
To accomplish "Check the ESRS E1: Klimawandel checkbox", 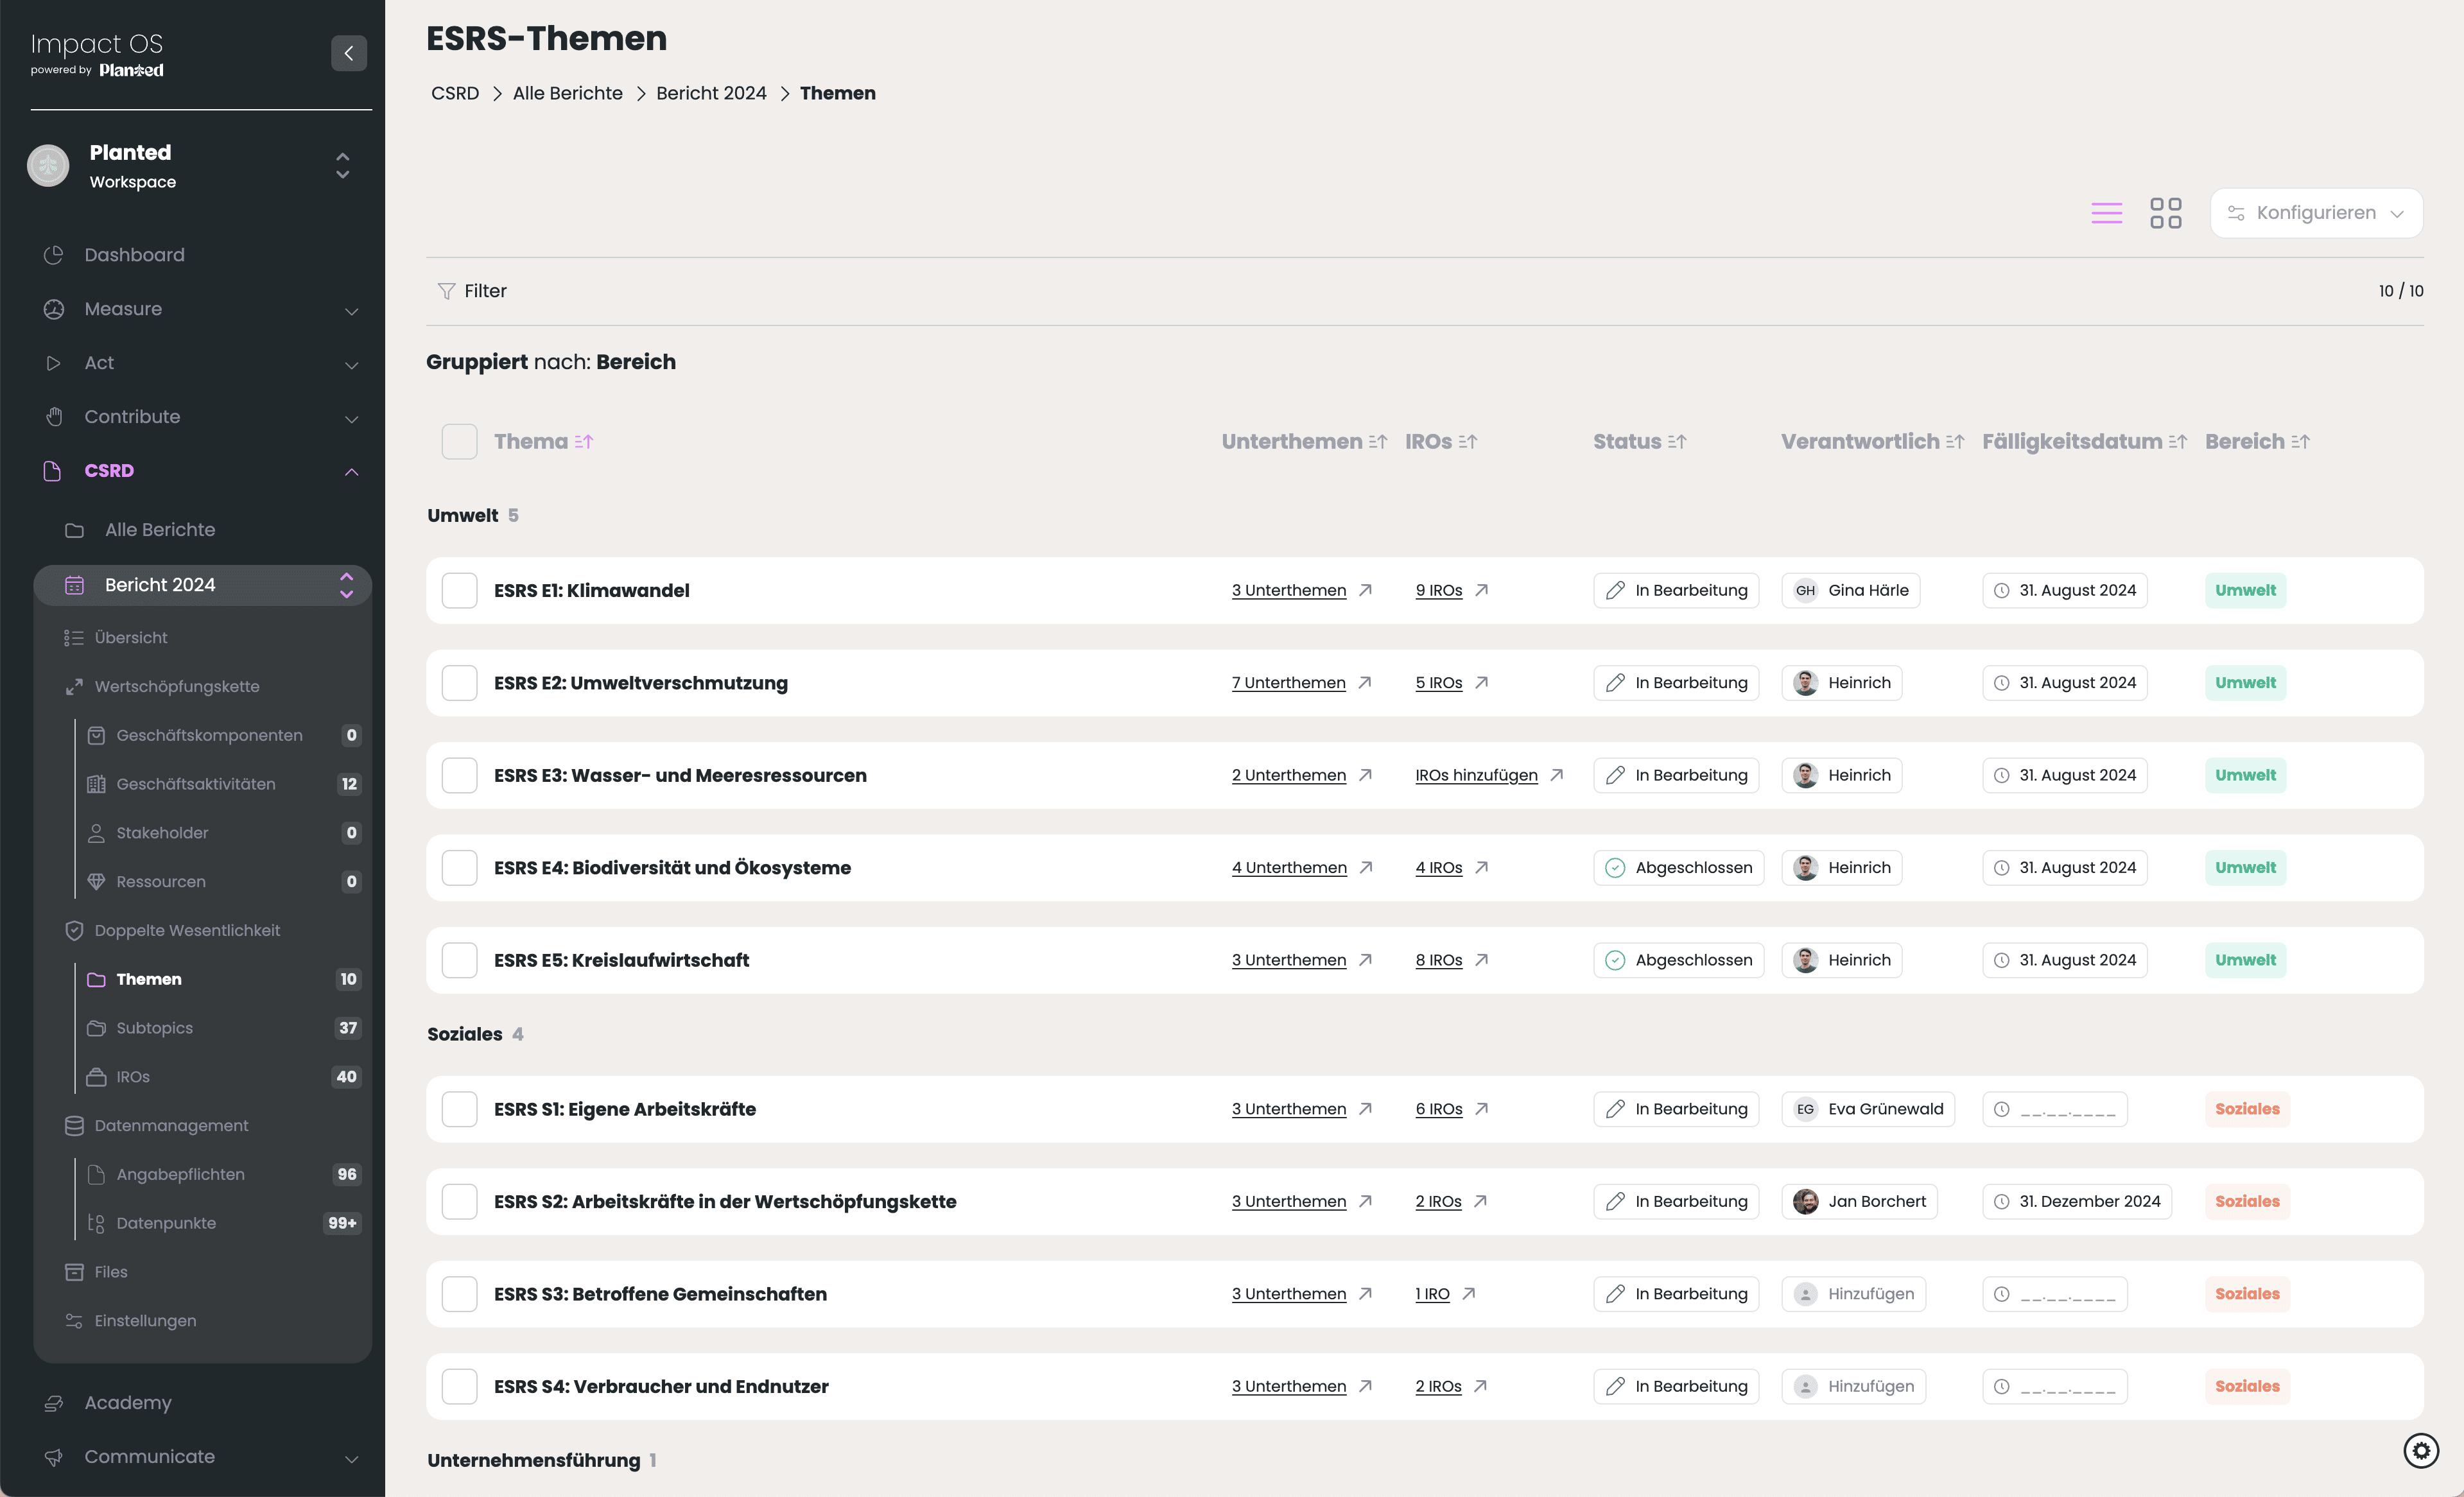I will (x=459, y=590).
